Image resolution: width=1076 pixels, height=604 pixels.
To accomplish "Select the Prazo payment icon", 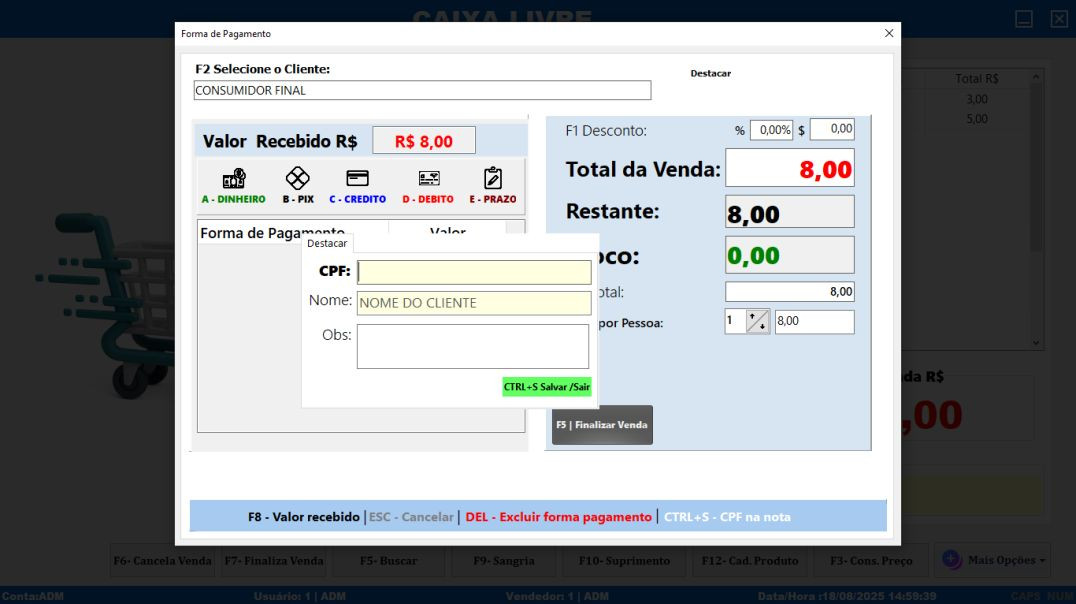I will pos(492,179).
